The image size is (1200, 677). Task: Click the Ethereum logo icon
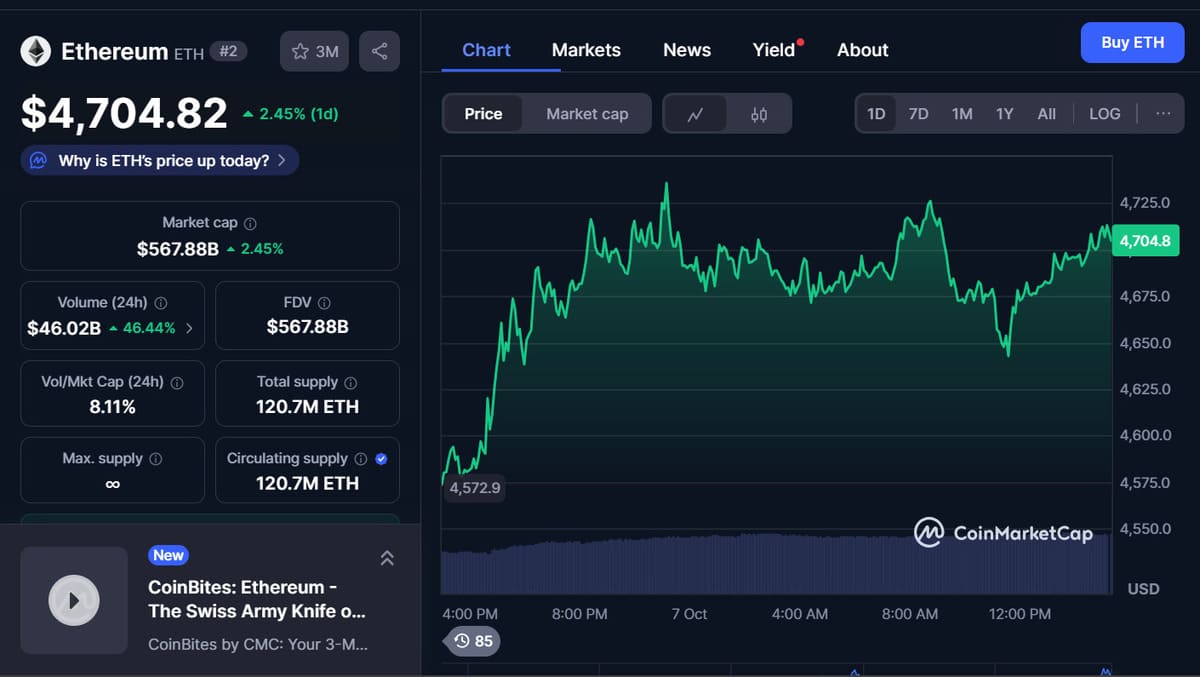36,51
